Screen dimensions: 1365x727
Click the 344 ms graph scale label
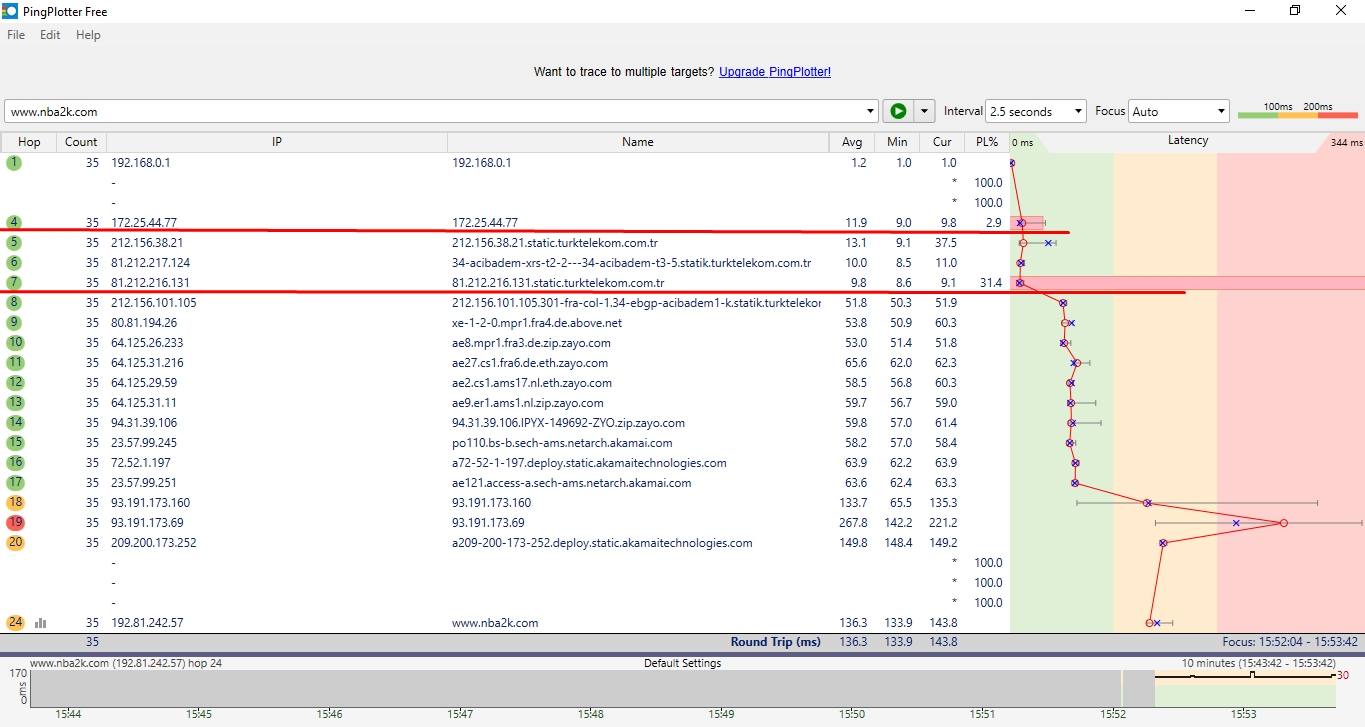(x=1346, y=143)
